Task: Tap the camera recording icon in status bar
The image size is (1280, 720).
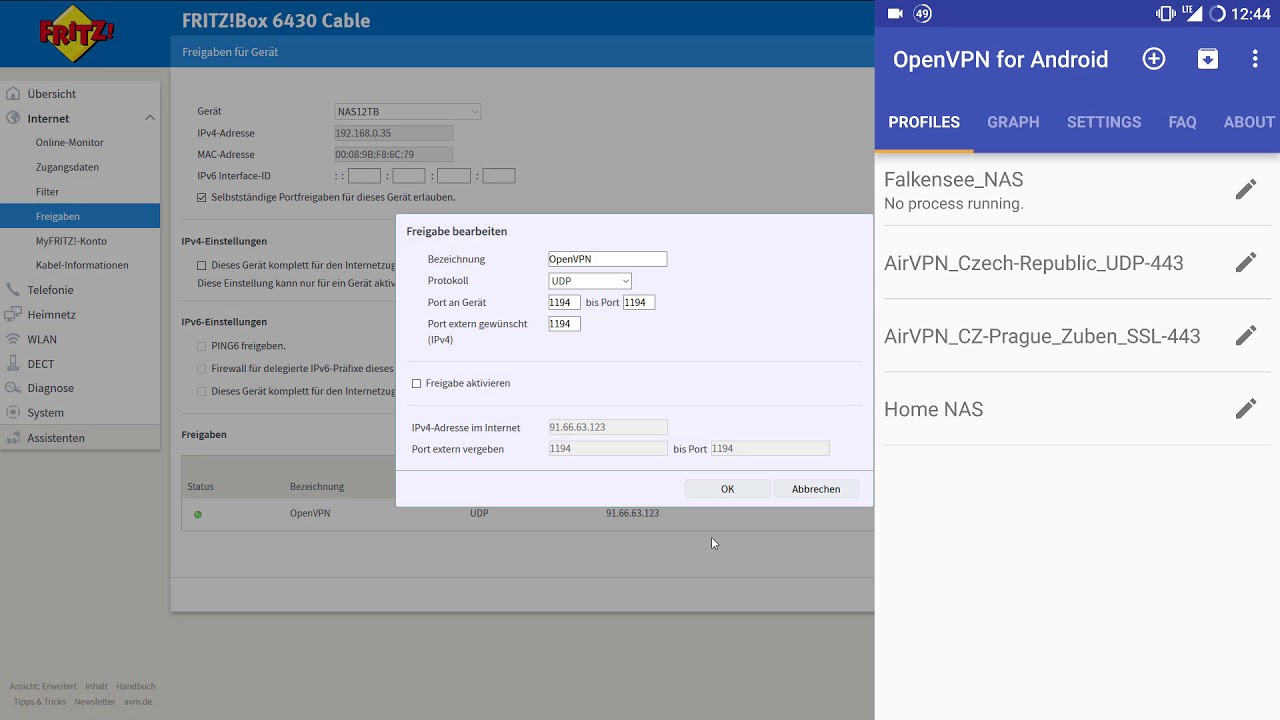Action: 895,14
